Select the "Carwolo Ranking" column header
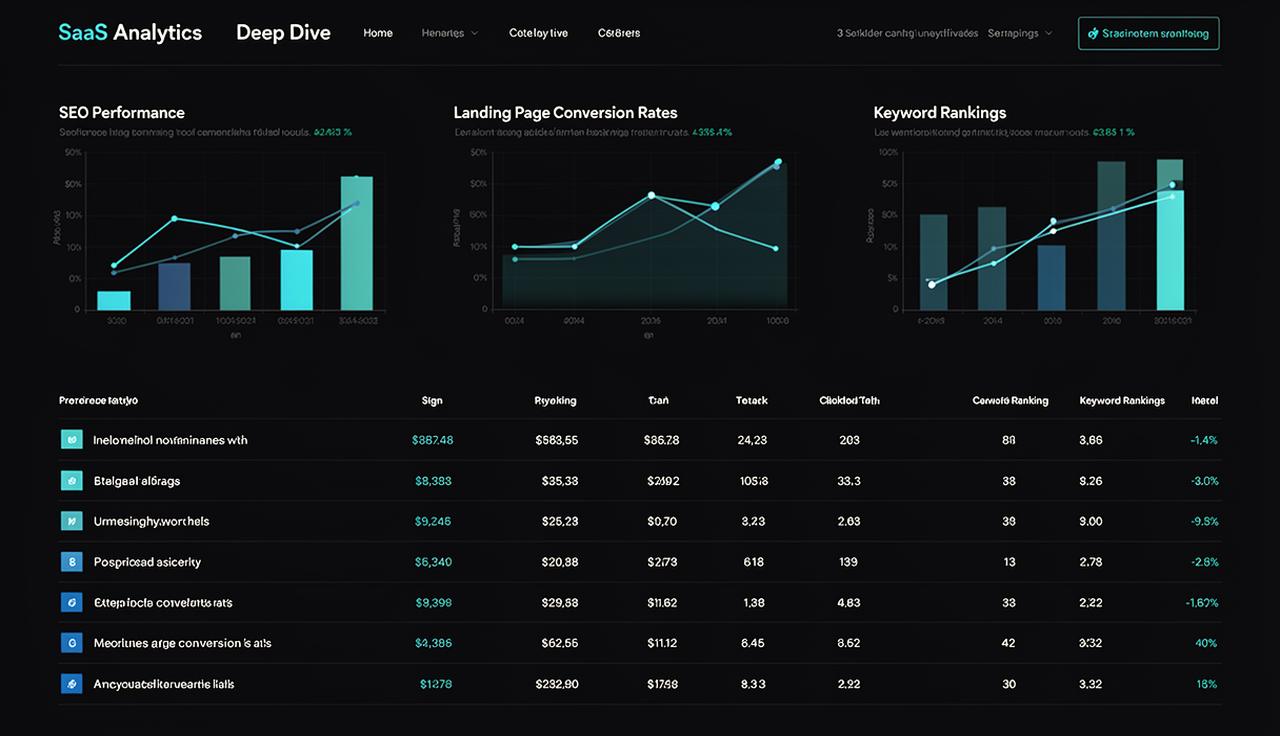The height and width of the screenshot is (736, 1280). pyautogui.click(x=1010, y=401)
